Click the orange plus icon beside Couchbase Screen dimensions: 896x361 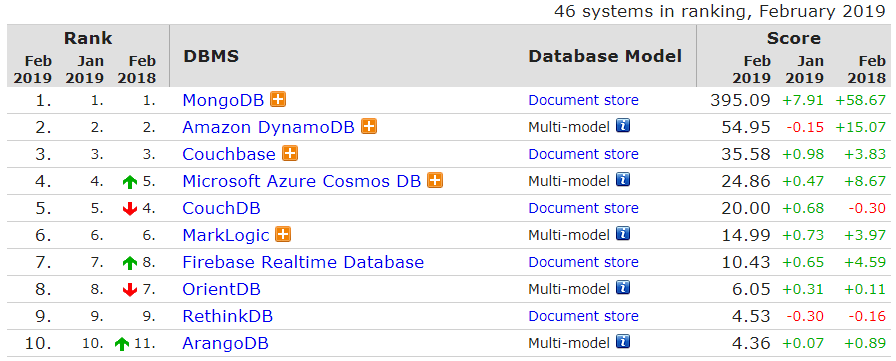coord(290,153)
